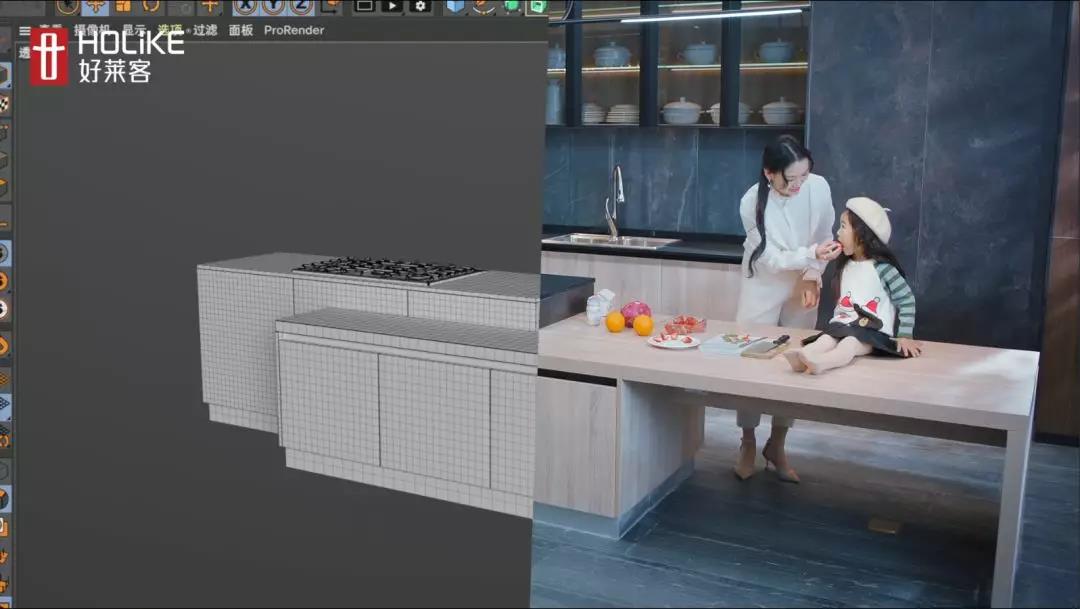Select the Rotate tool in top toolbar
The height and width of the screenshot is (609, 1080).
pyautogui.click(x=151, y=6)
